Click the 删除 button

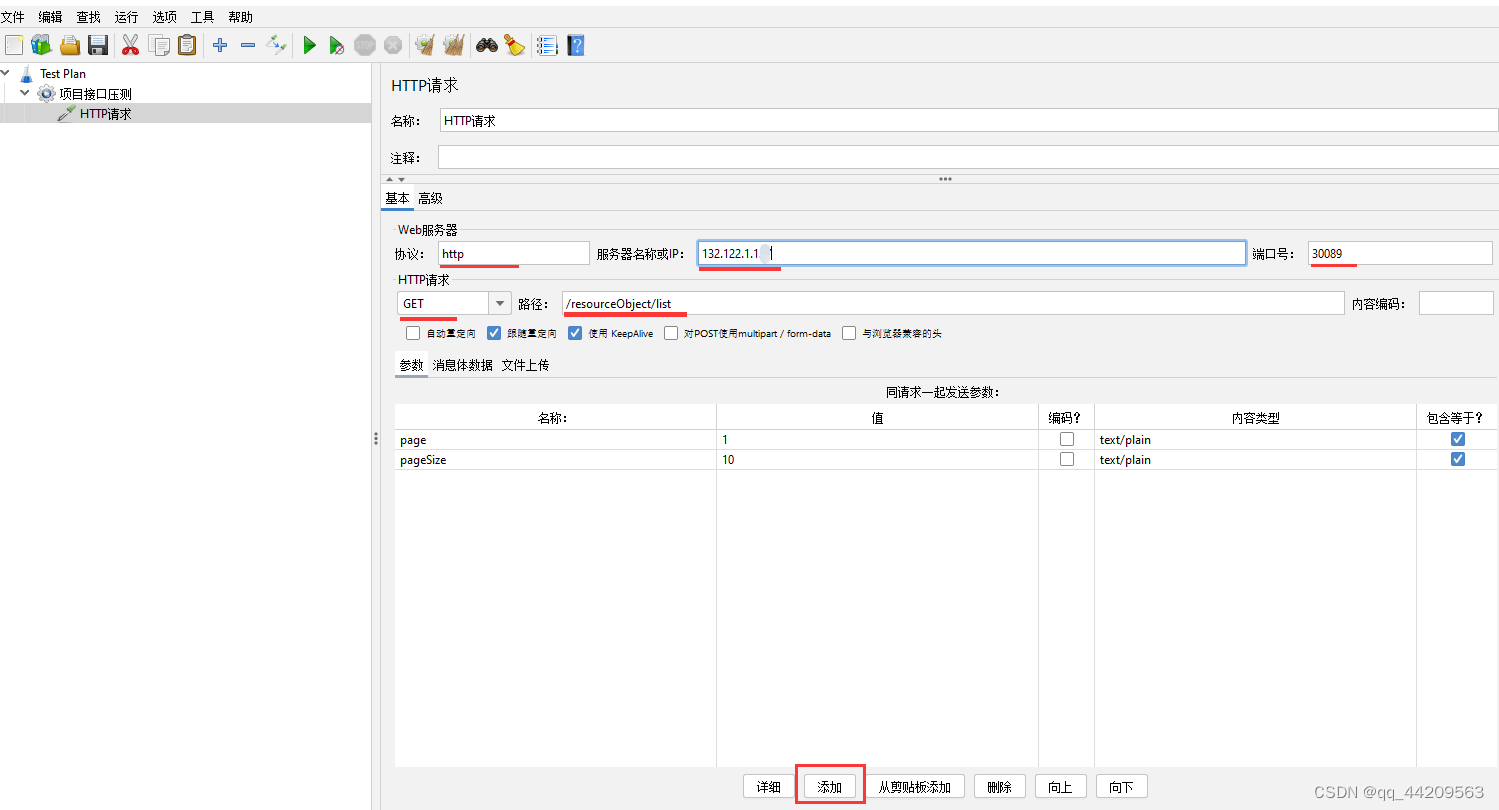pos(1000,787)
